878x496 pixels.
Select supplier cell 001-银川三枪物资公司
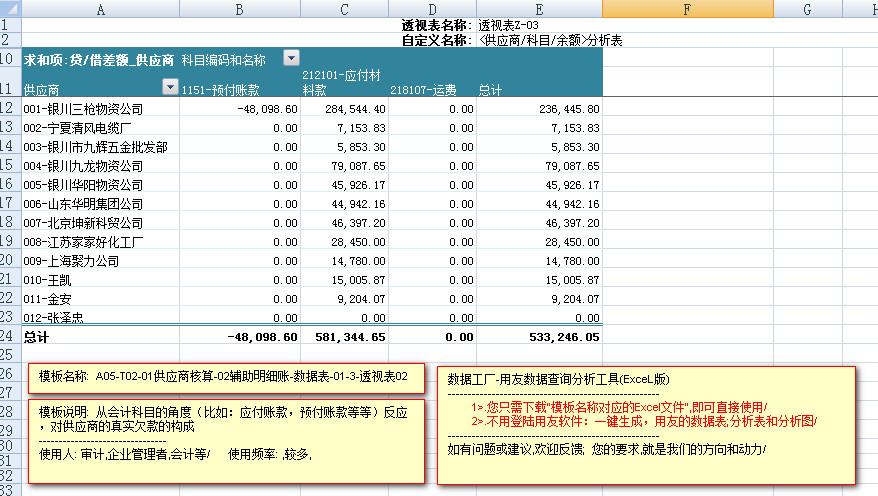[83, 108]
